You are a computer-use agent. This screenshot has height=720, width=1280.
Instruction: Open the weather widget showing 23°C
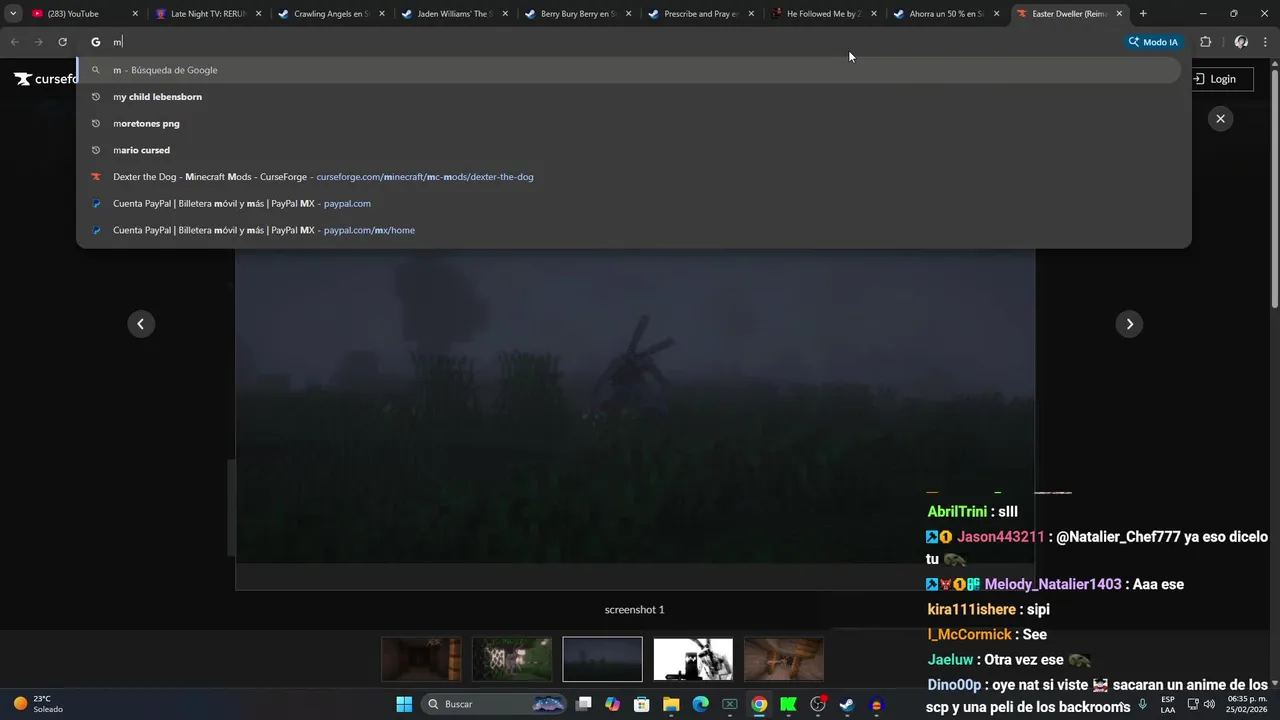tap(38, 704)
